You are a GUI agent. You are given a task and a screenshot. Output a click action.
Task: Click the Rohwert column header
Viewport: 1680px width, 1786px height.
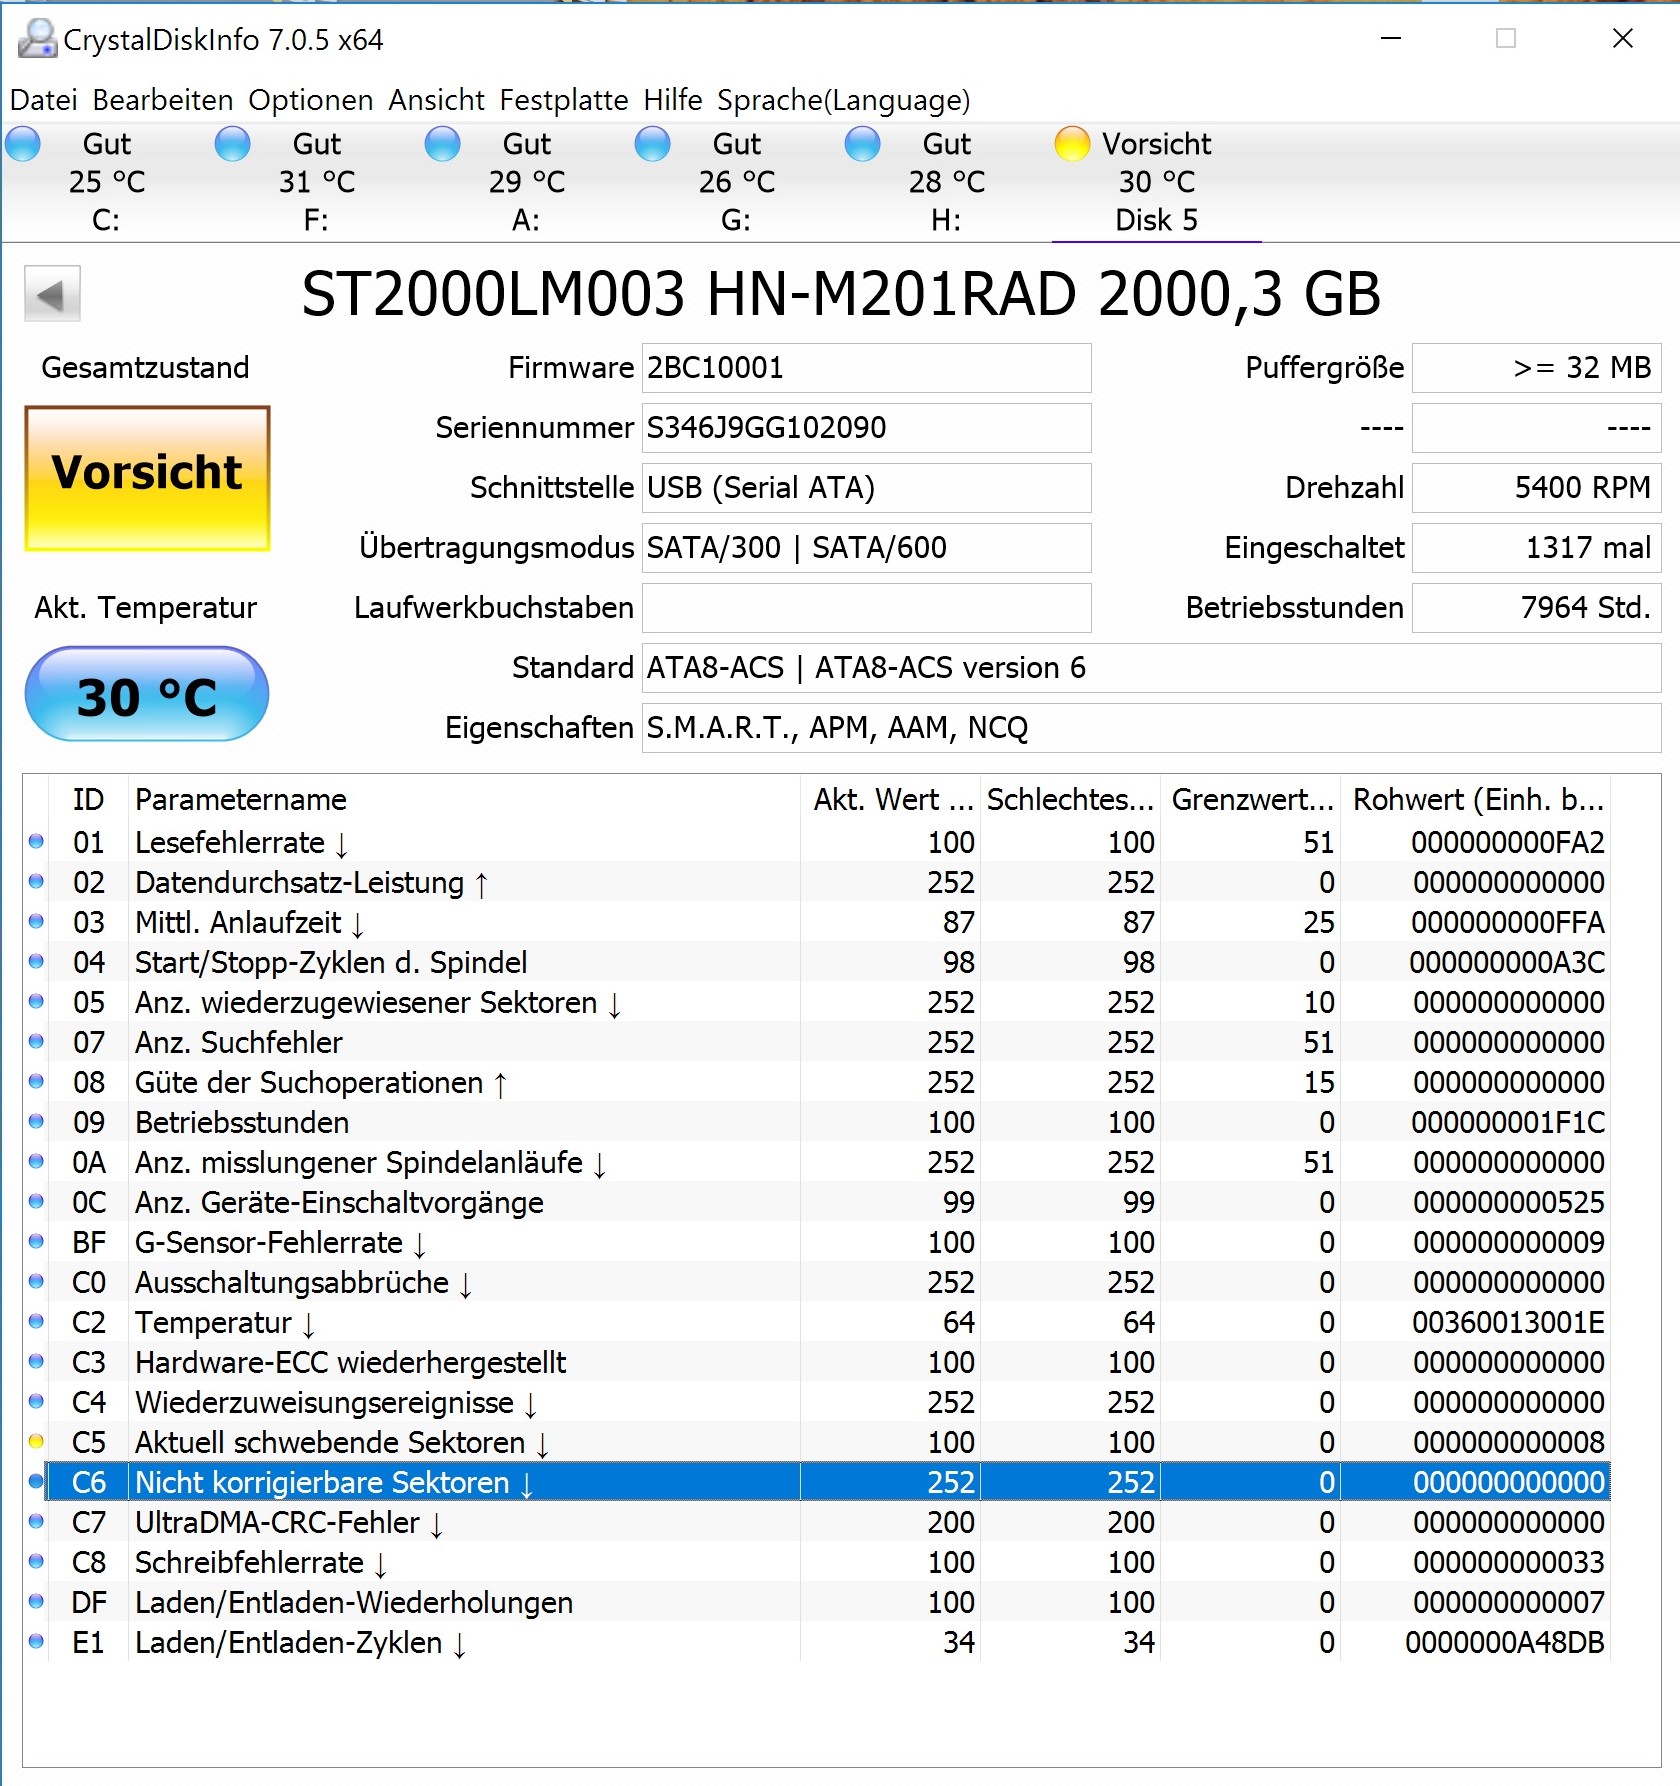[x=1476, y=799]
